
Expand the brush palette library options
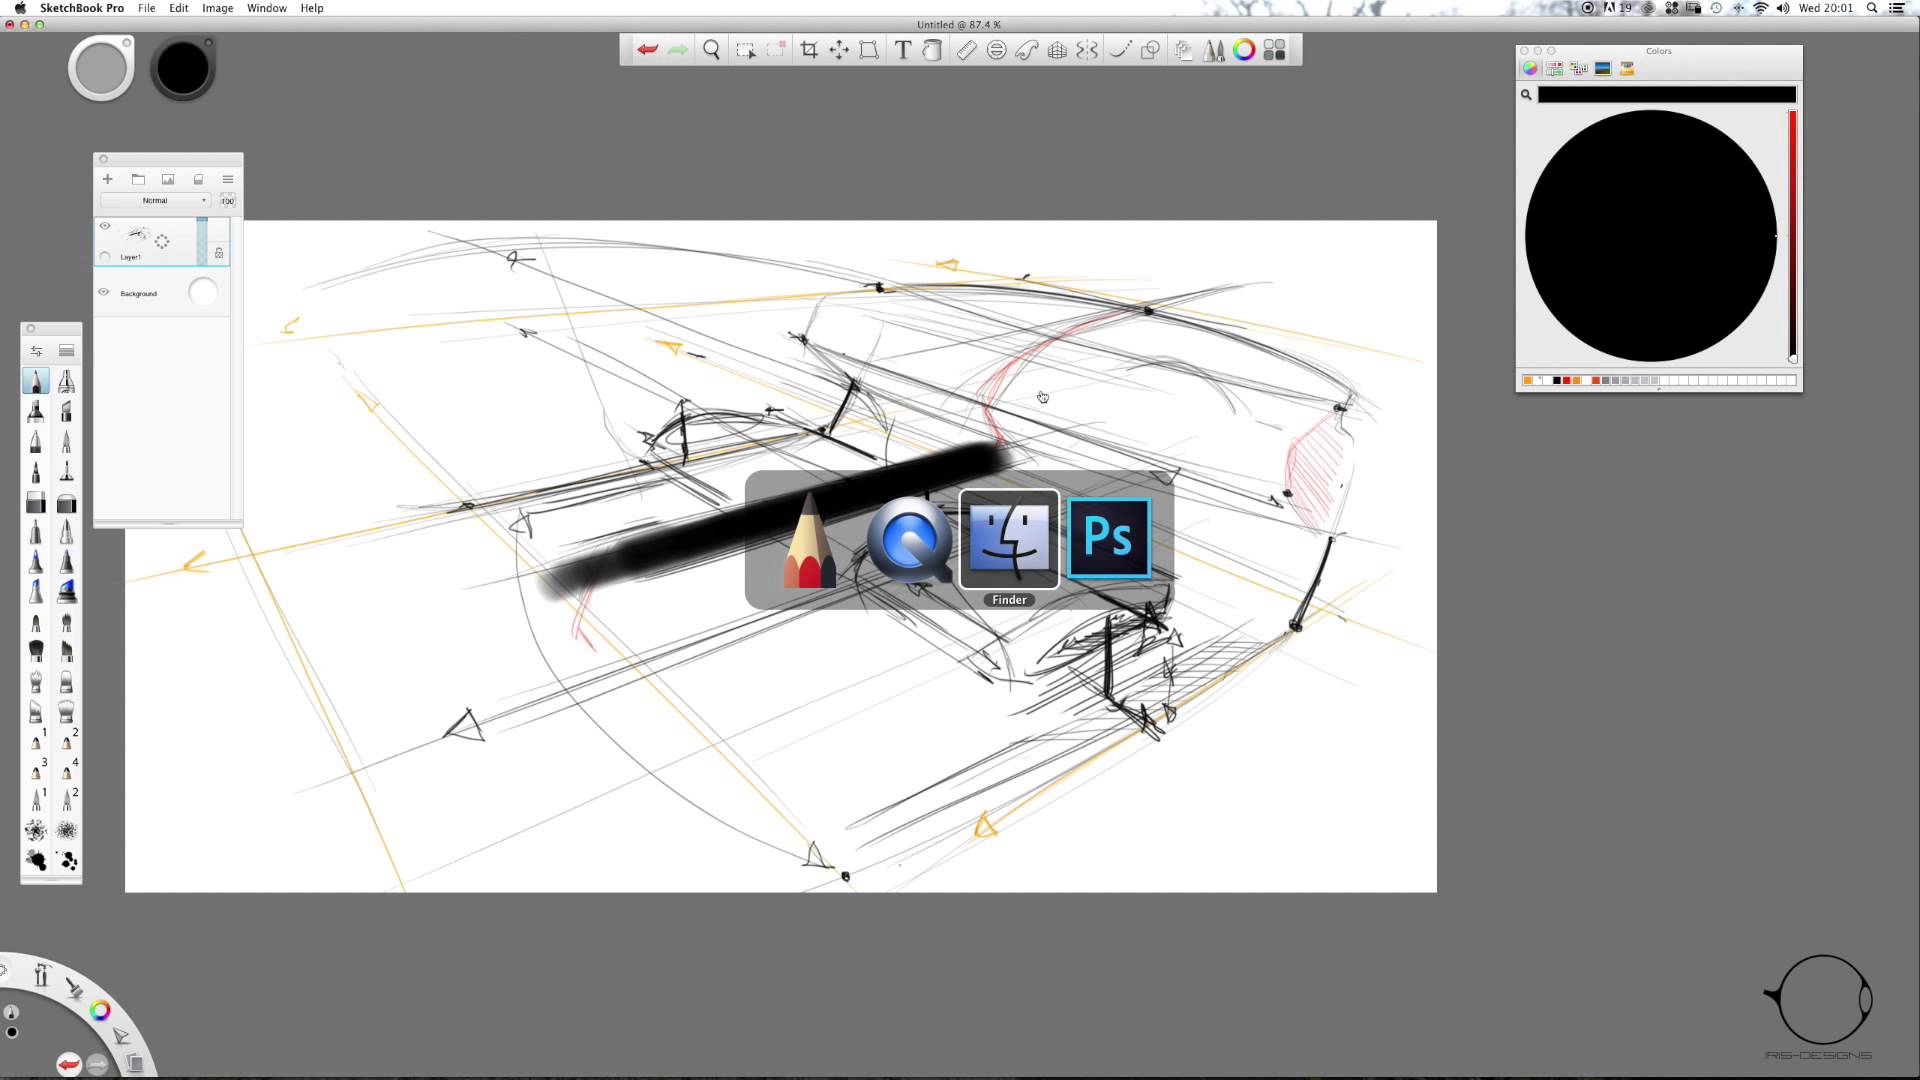pos(67,351)
